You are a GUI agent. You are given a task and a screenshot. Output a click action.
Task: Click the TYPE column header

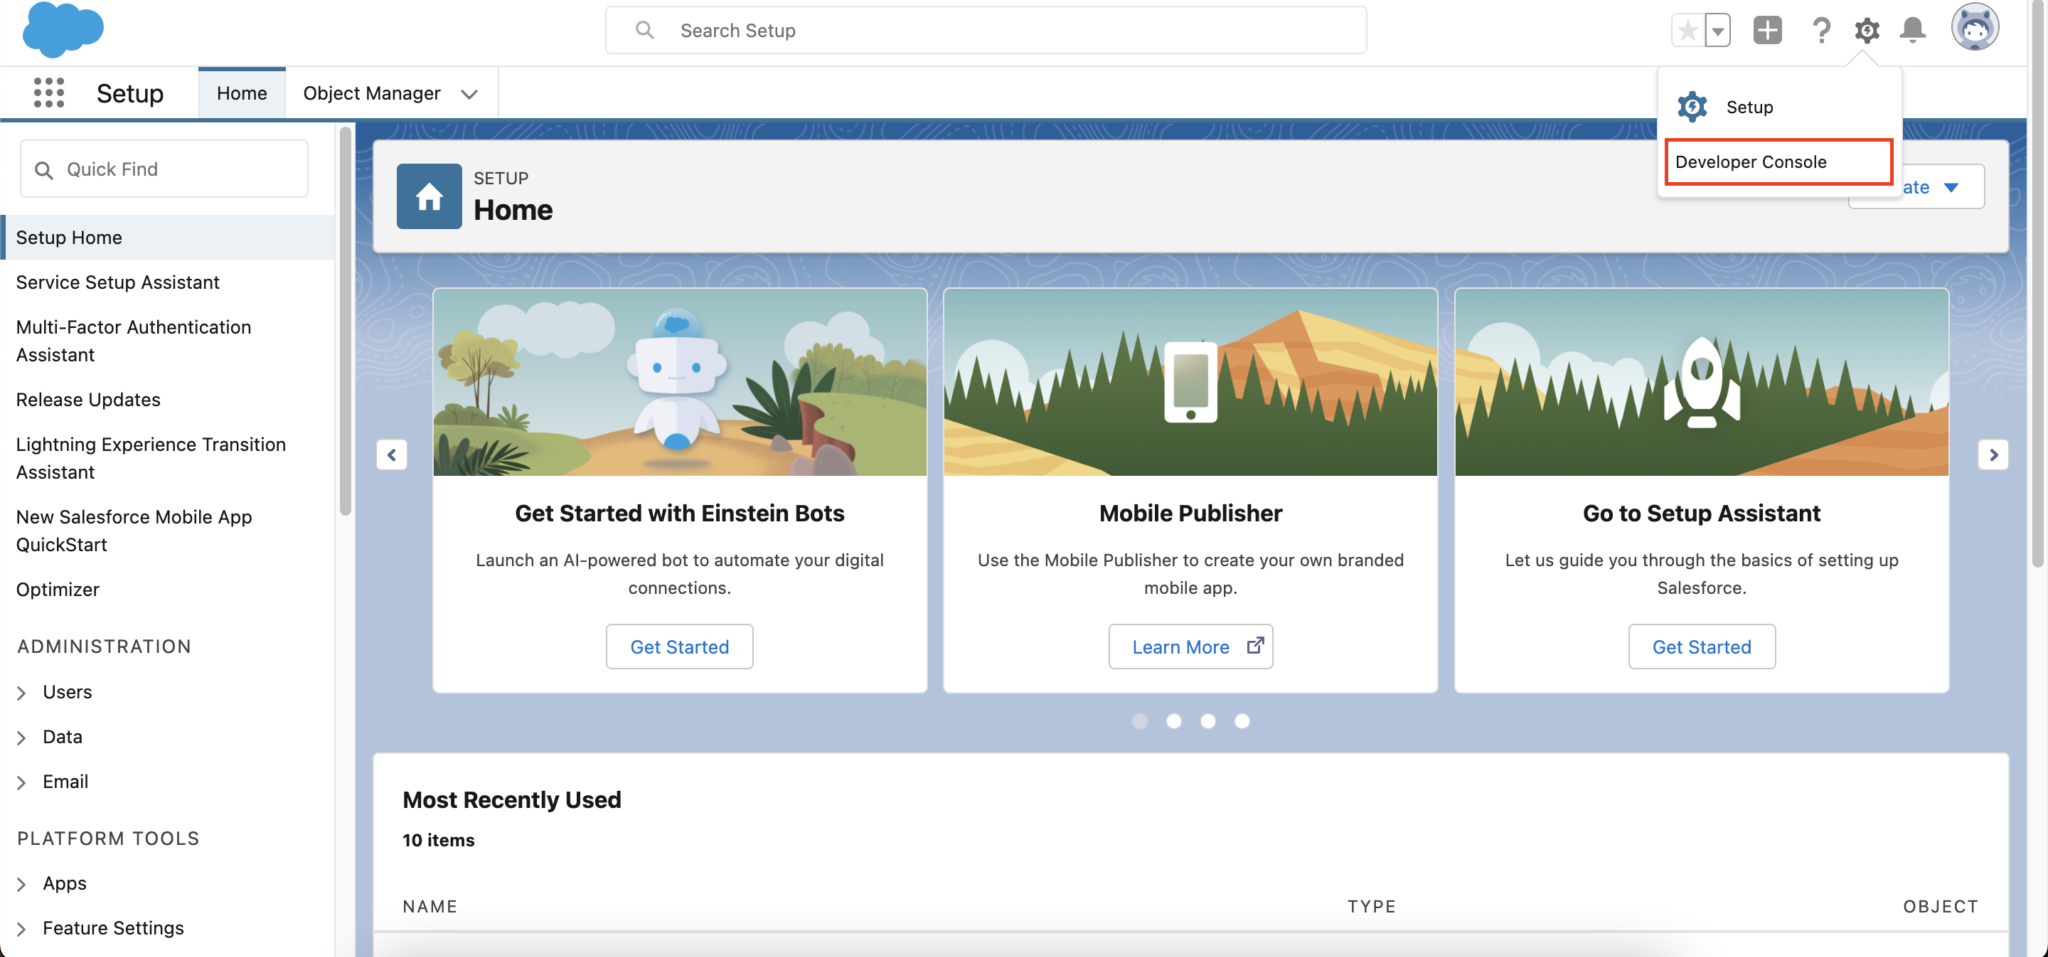(x=1371, y=907)
